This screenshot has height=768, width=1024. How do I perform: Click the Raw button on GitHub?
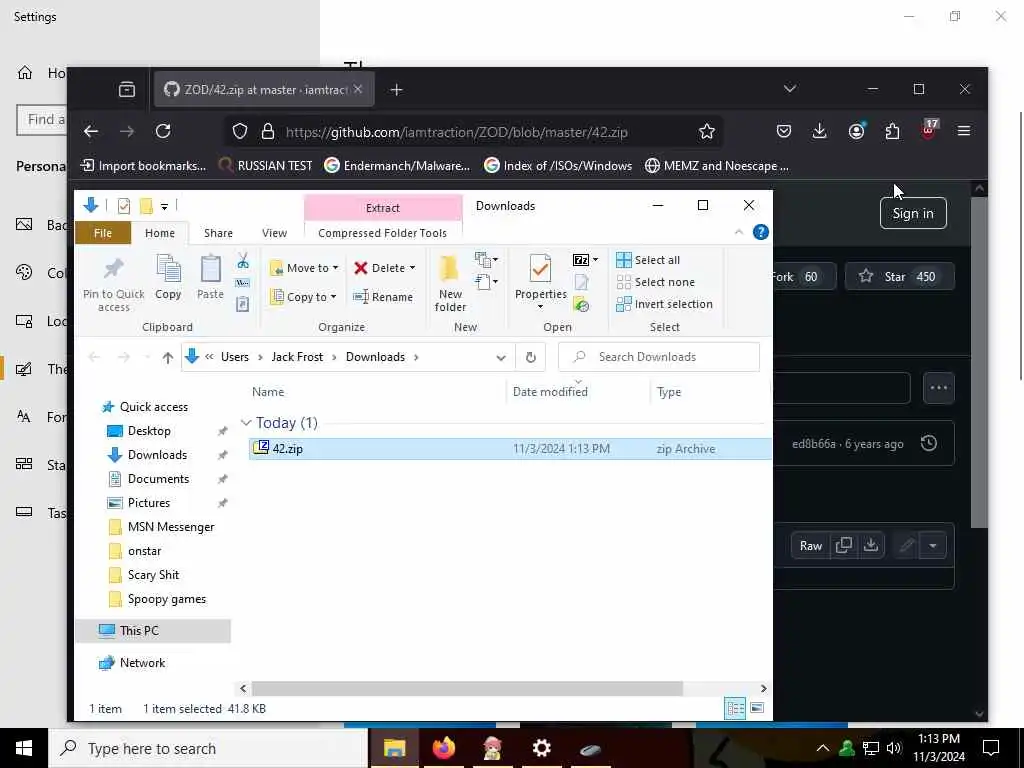click(811, 545)
